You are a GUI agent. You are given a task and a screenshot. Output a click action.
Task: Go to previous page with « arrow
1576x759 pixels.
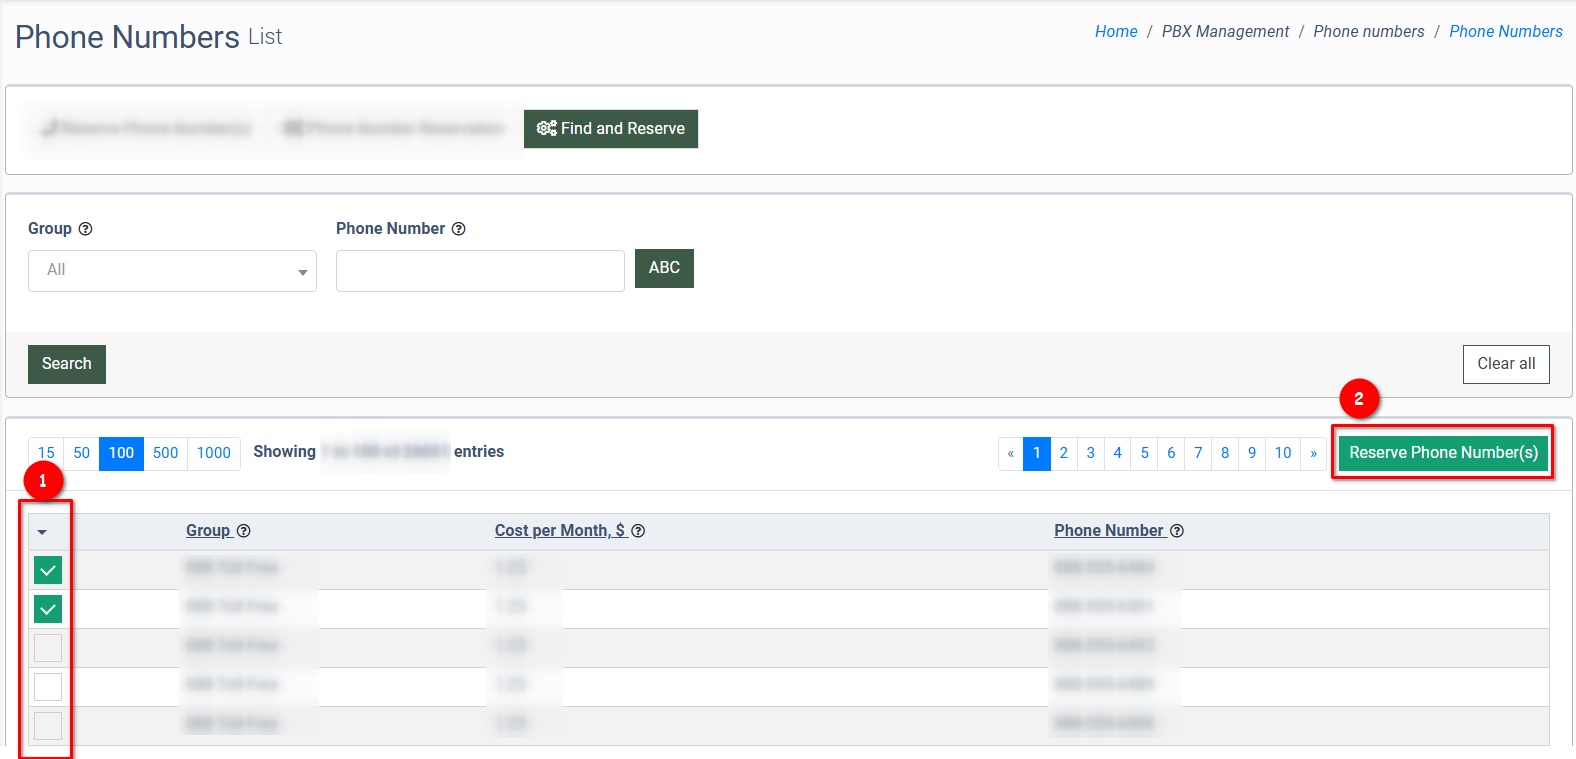(1011, 453)
